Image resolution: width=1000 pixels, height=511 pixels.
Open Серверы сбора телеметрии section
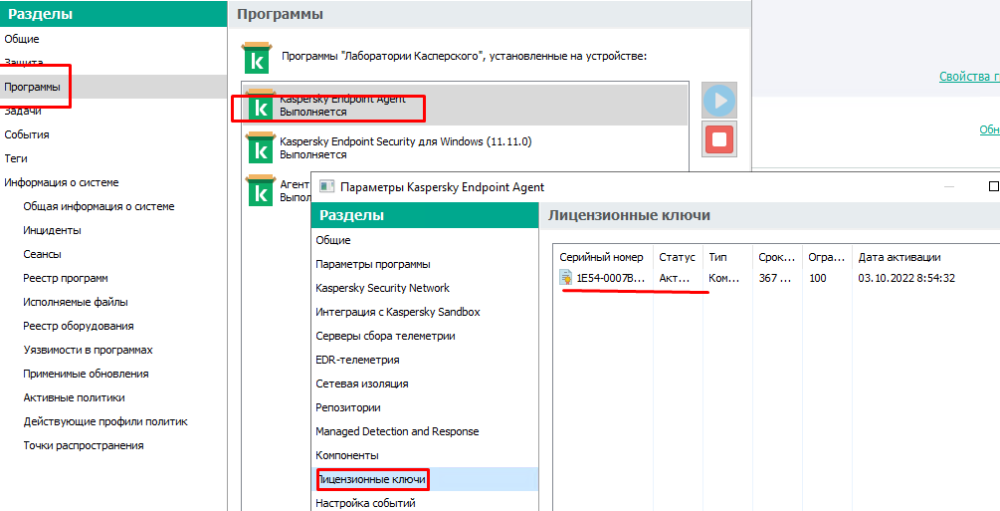[385, 336]
